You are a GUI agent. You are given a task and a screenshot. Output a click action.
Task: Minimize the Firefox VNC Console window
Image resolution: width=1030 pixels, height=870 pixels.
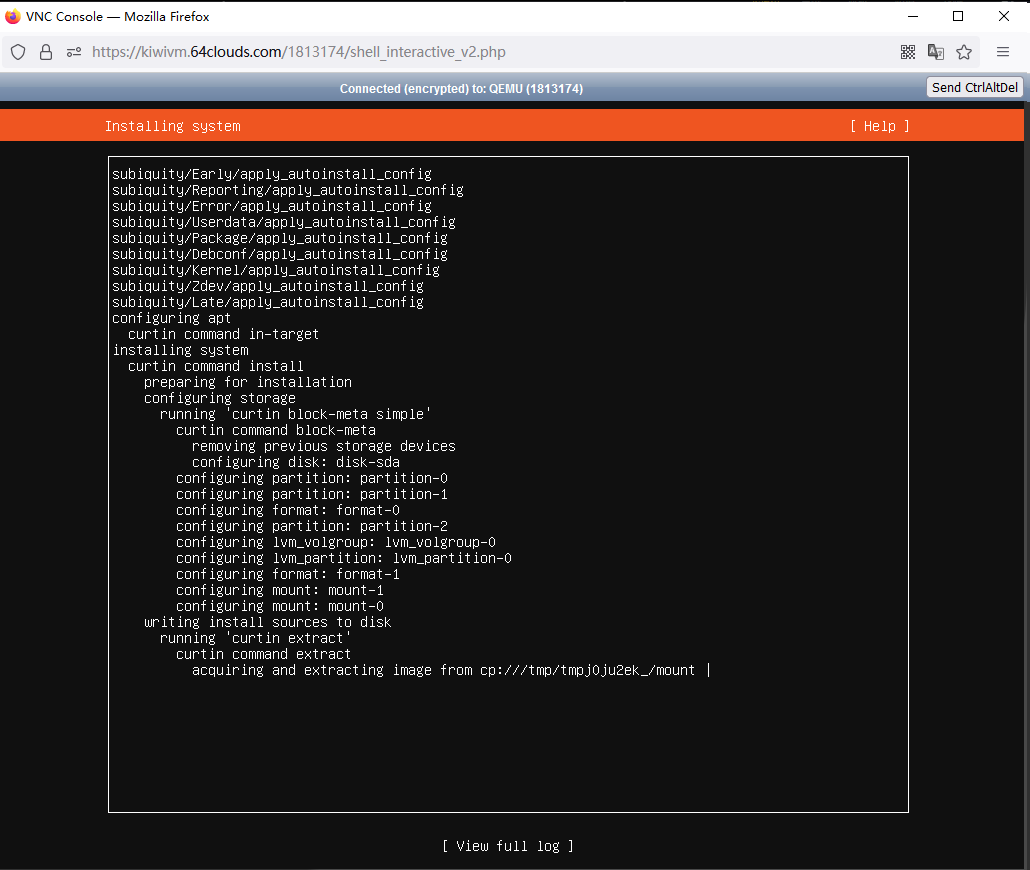click(x=912, y=17)
